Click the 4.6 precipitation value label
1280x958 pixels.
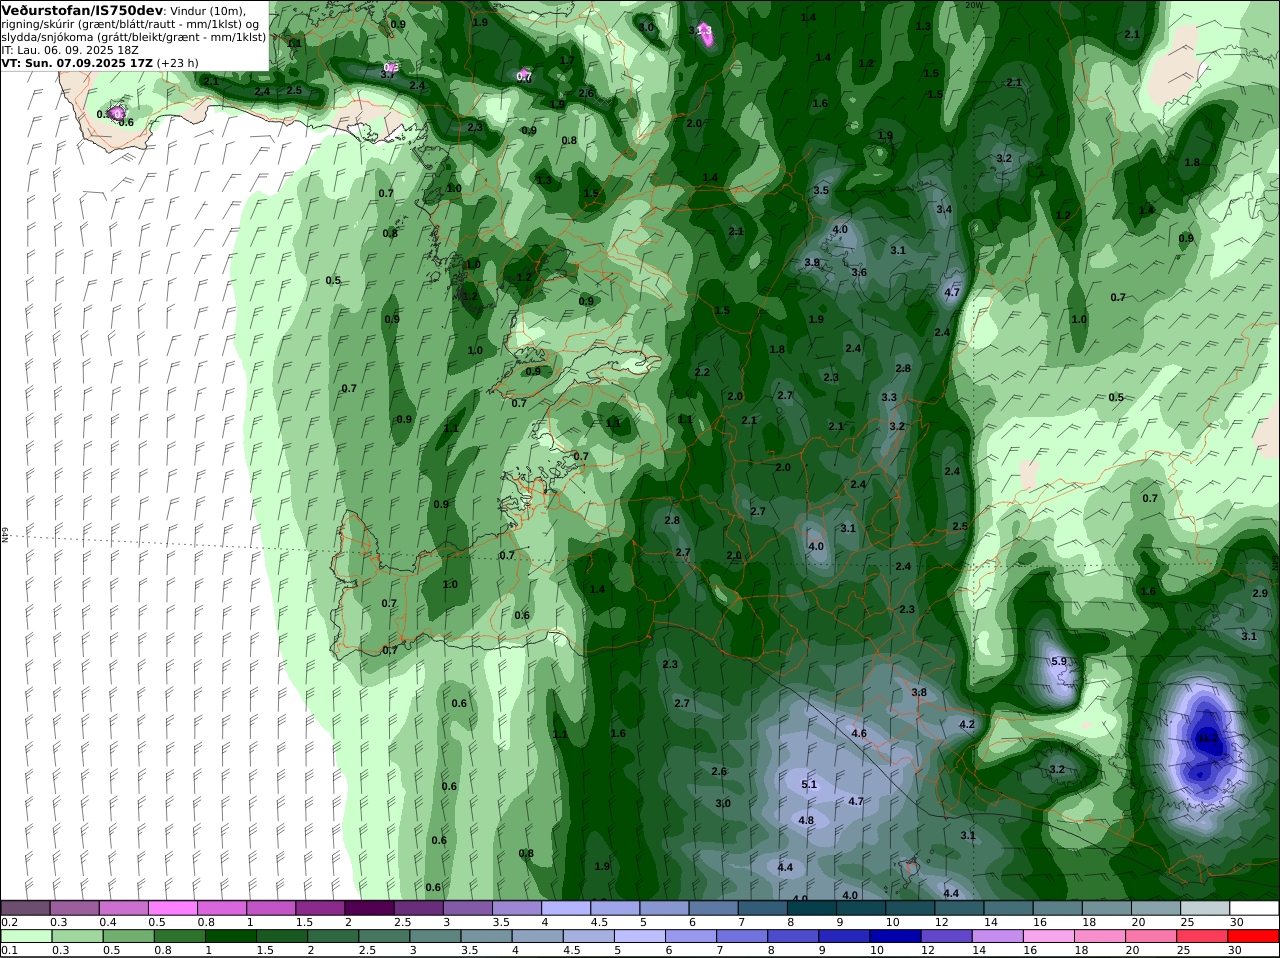859,733
